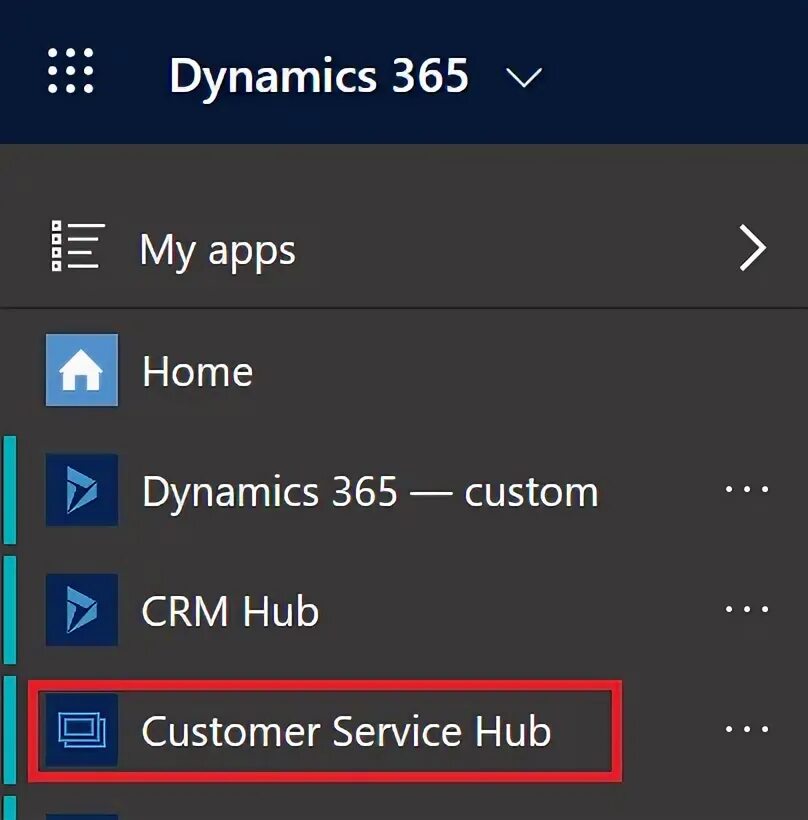Go to Home

tap(198, 371)
